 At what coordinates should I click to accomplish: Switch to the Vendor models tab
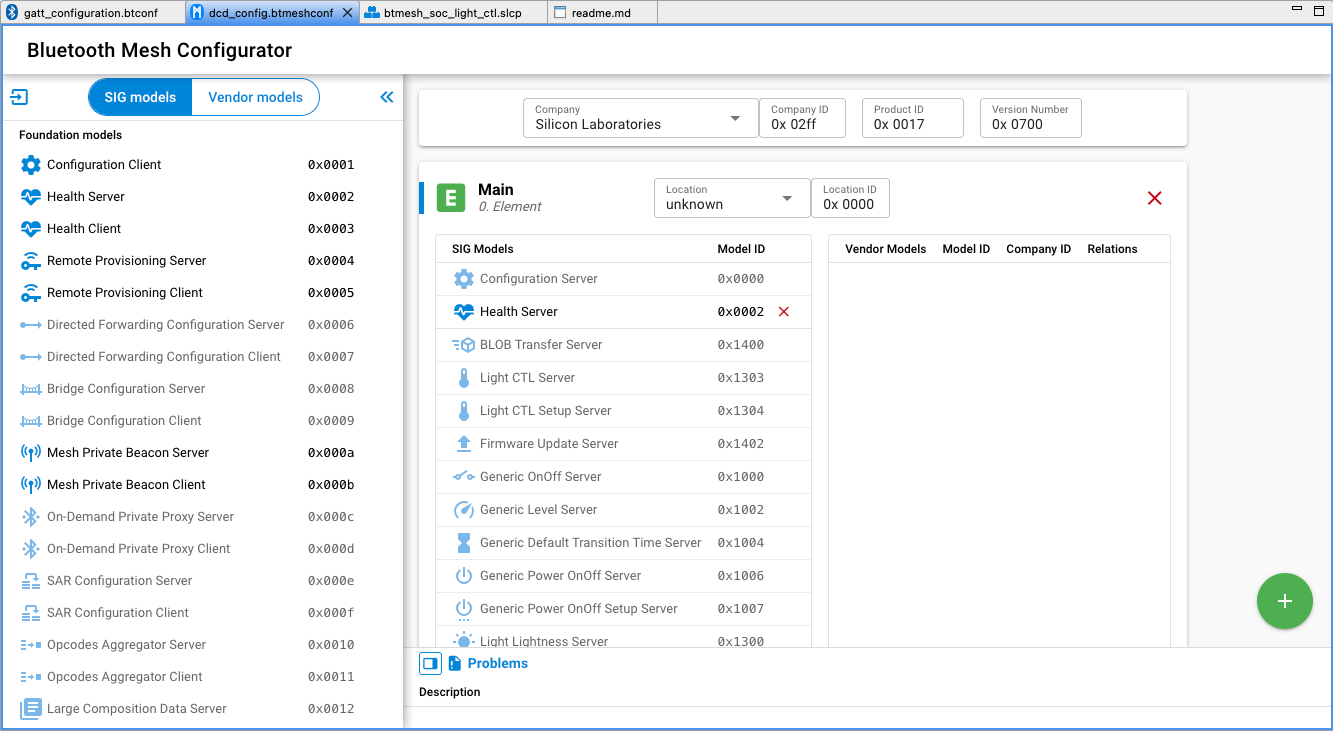254,97
